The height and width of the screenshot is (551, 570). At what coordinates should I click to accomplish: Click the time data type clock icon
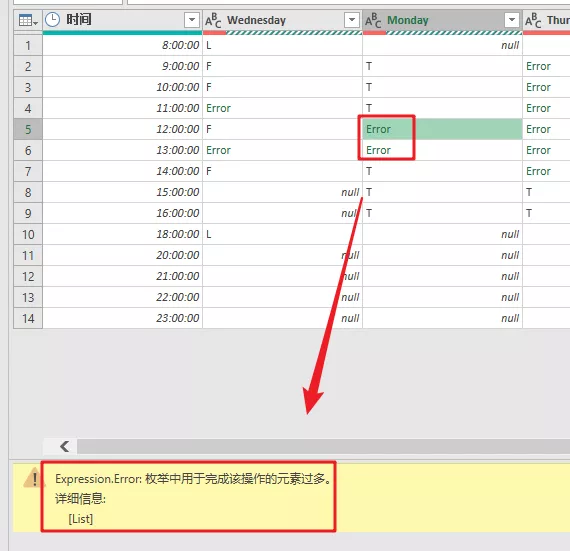point(52,20)
